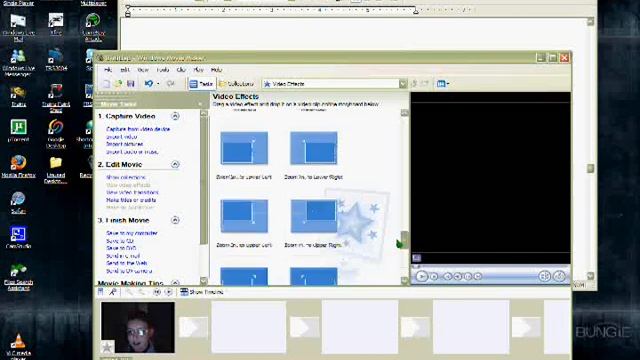
Task: Click Import audio or music link
Action: 132,152
